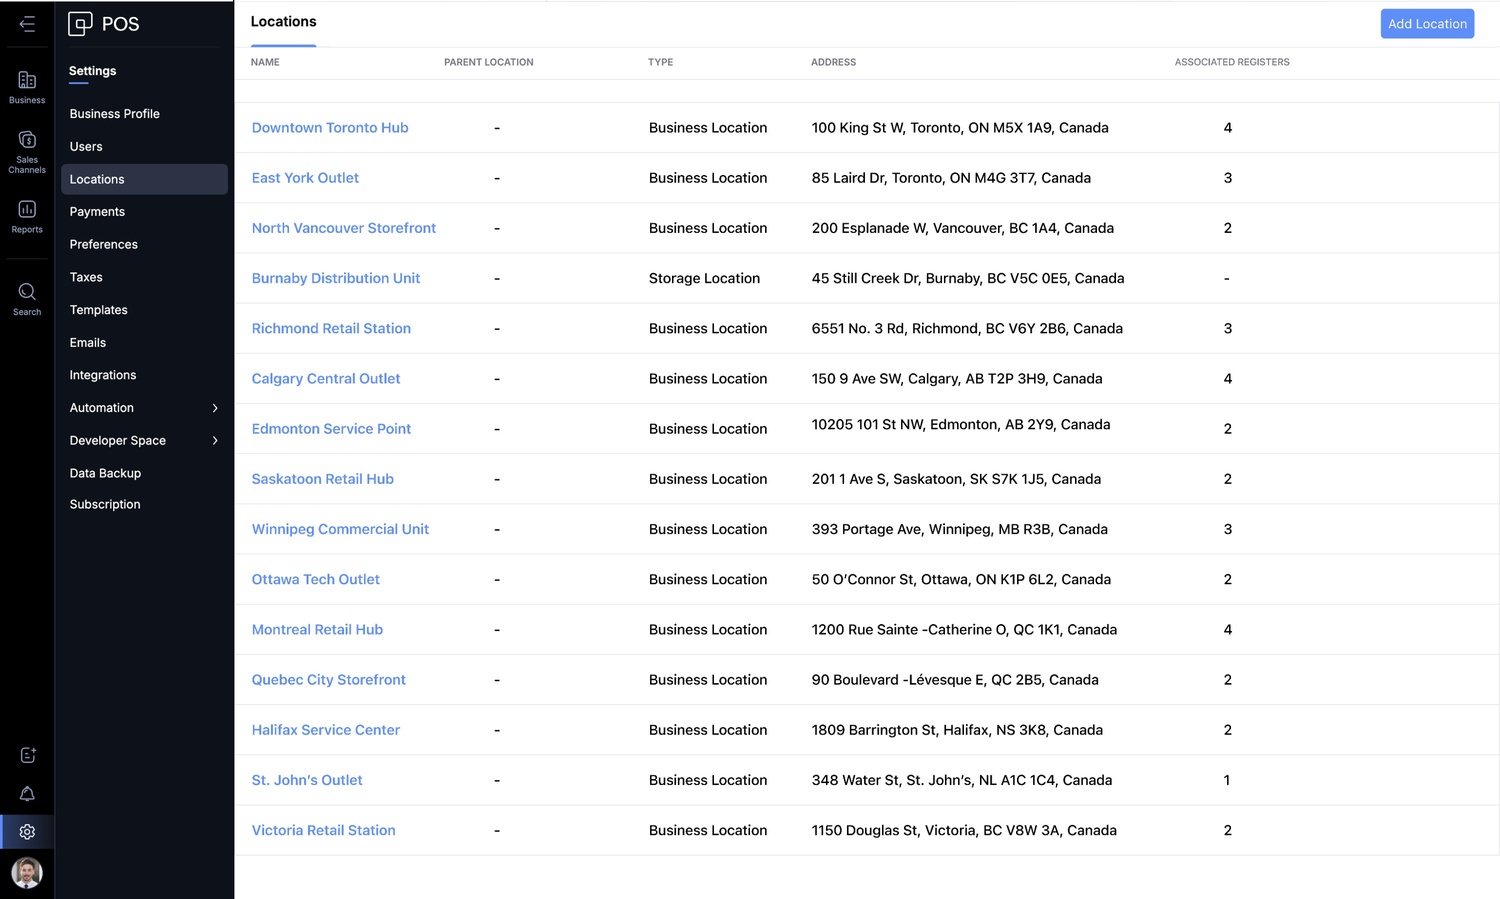1500x899 pixels.
Task: Open the notifications bell icon
Action: tap(27, 794)
